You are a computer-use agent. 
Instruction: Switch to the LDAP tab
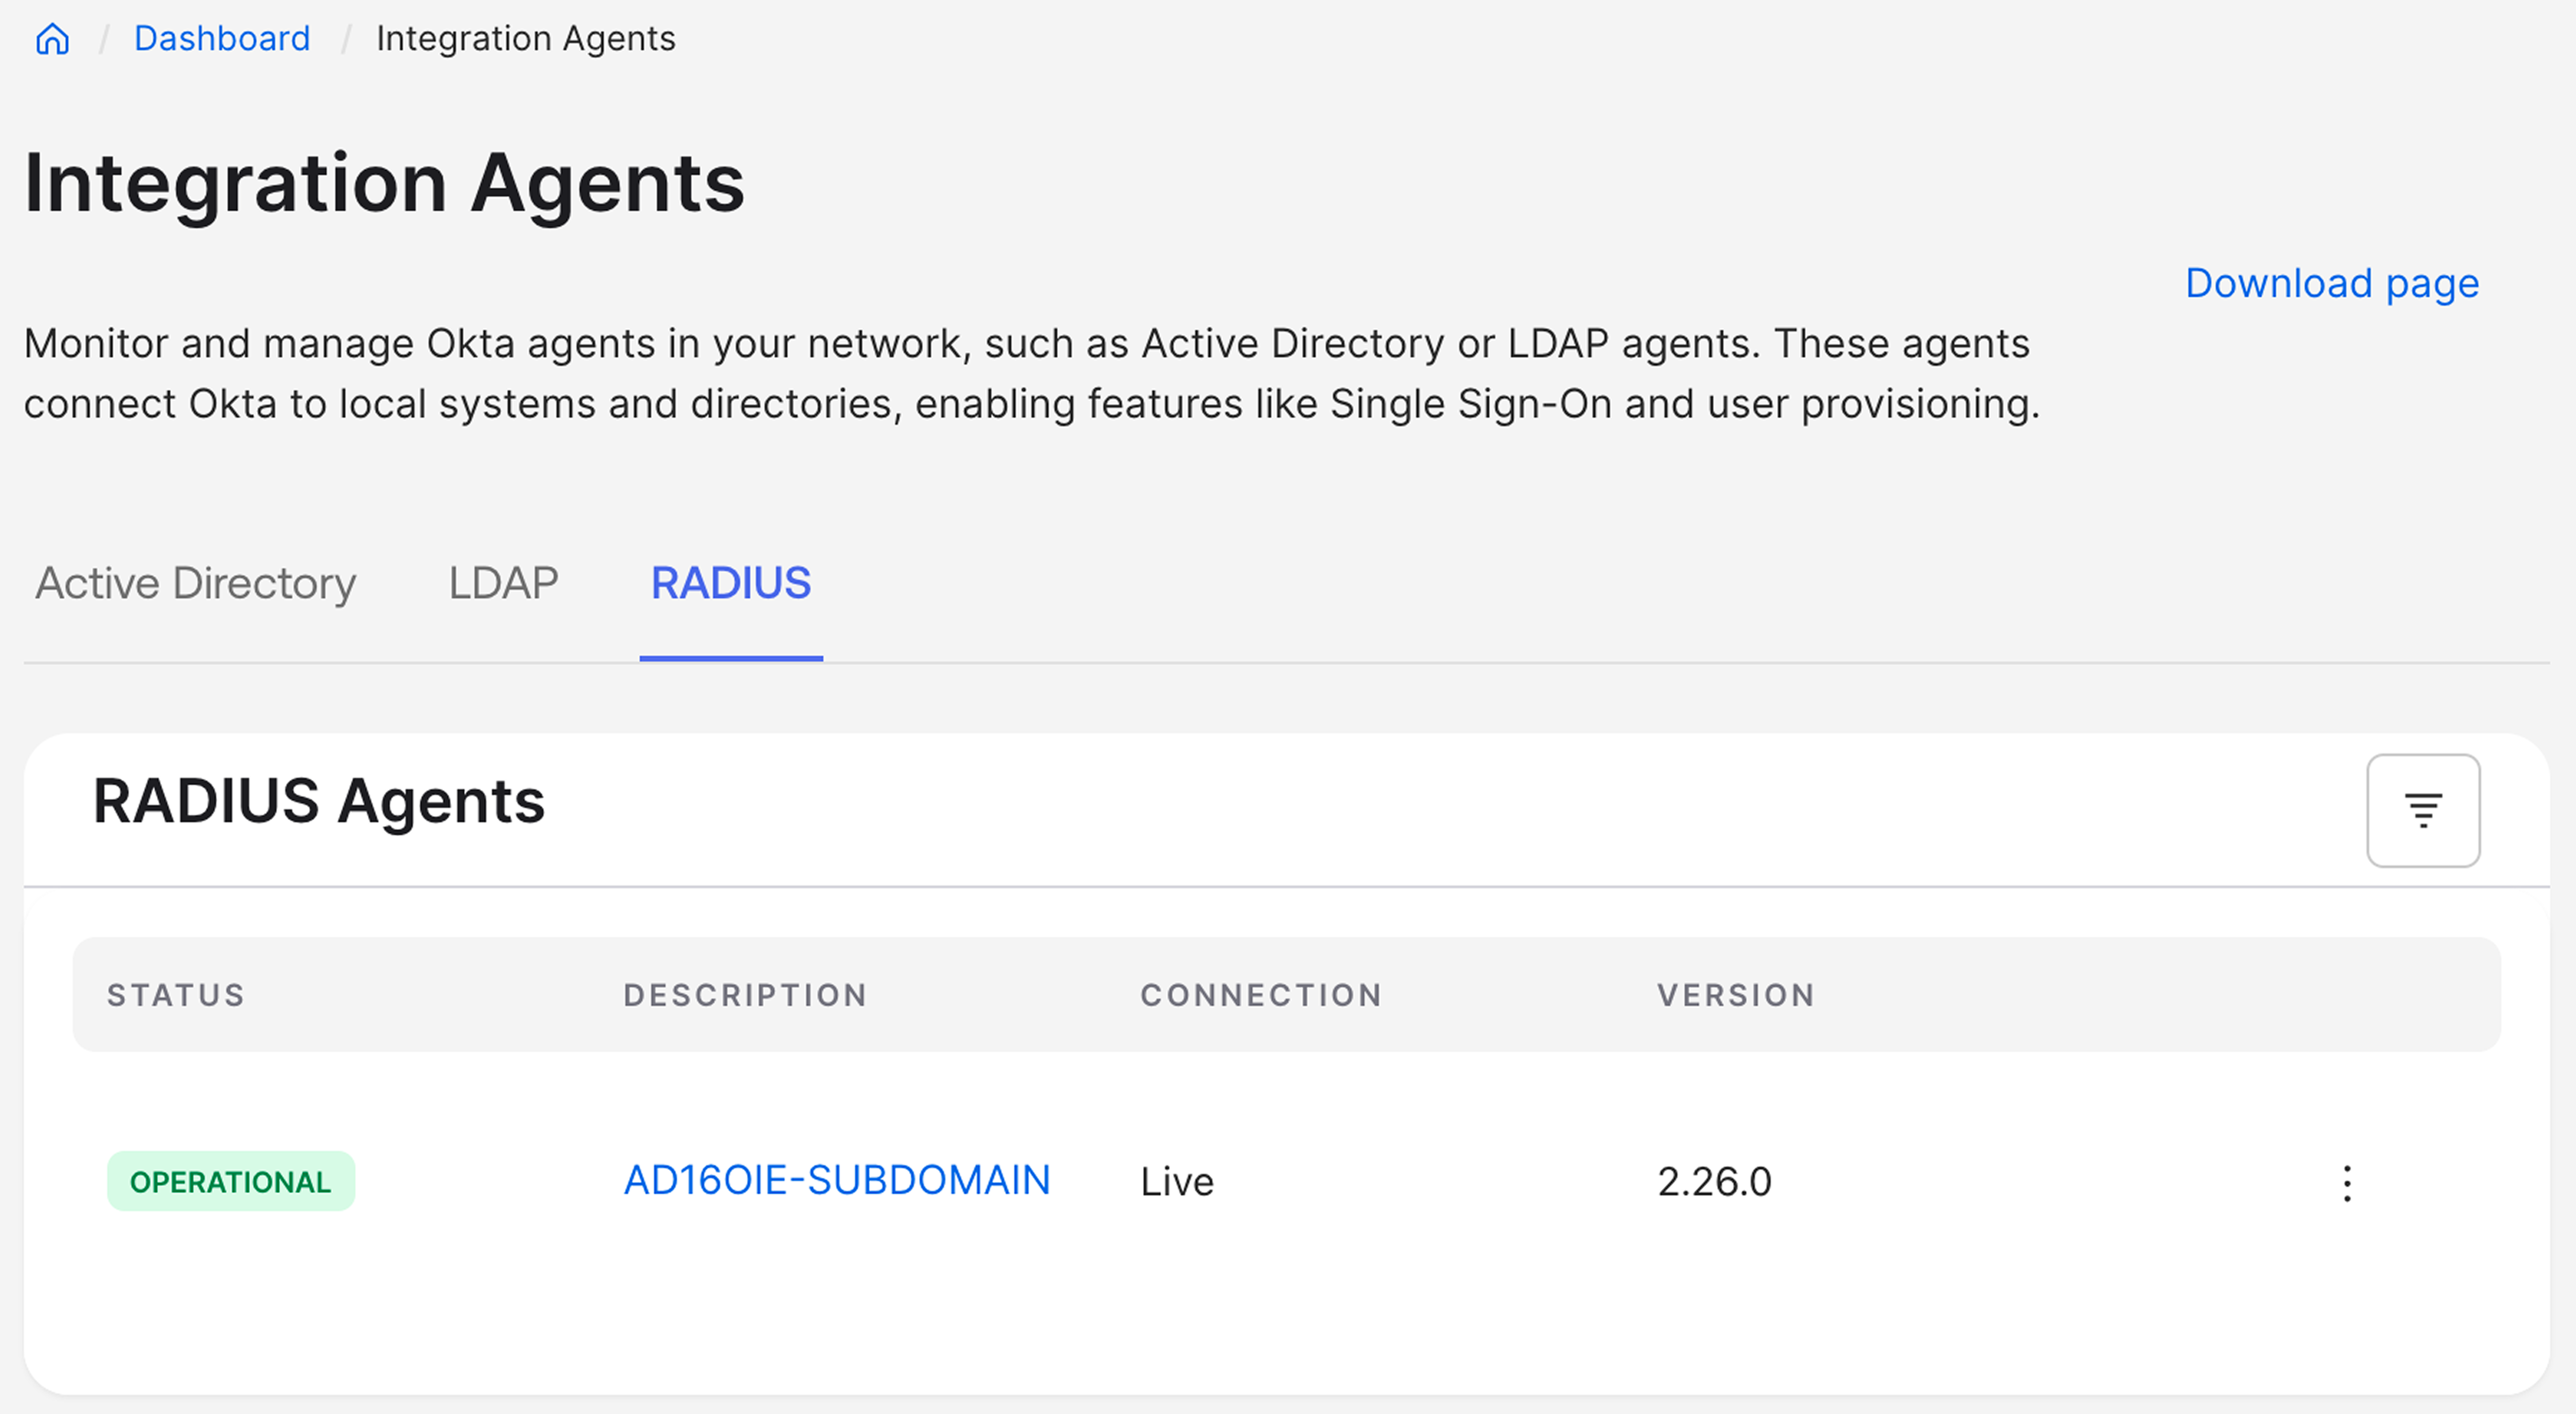[x=503, y=583]
